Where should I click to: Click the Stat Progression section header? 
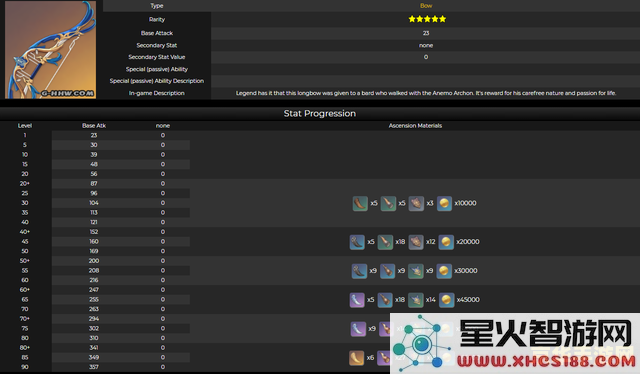click(320, 114)
